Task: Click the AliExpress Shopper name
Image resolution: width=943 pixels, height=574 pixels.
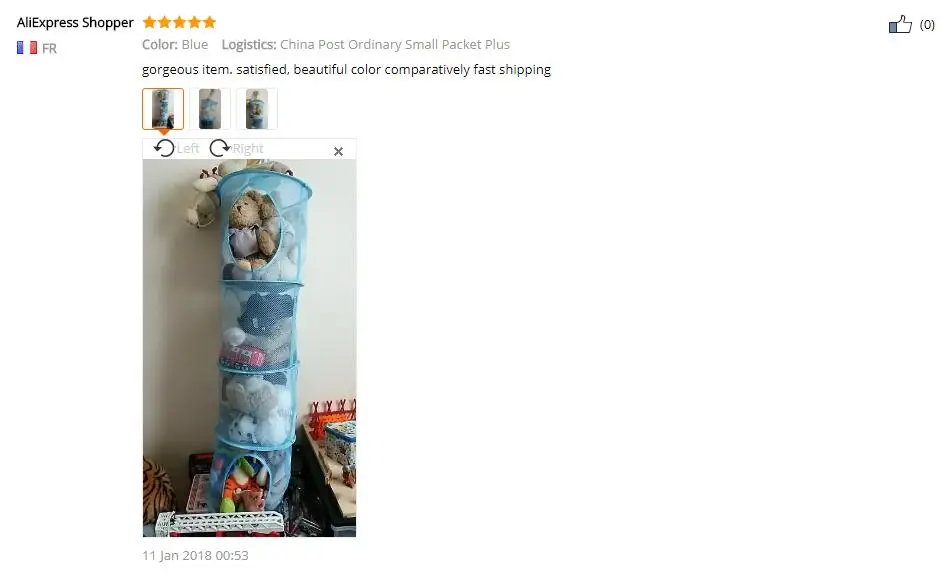Action: pos(75,22)
